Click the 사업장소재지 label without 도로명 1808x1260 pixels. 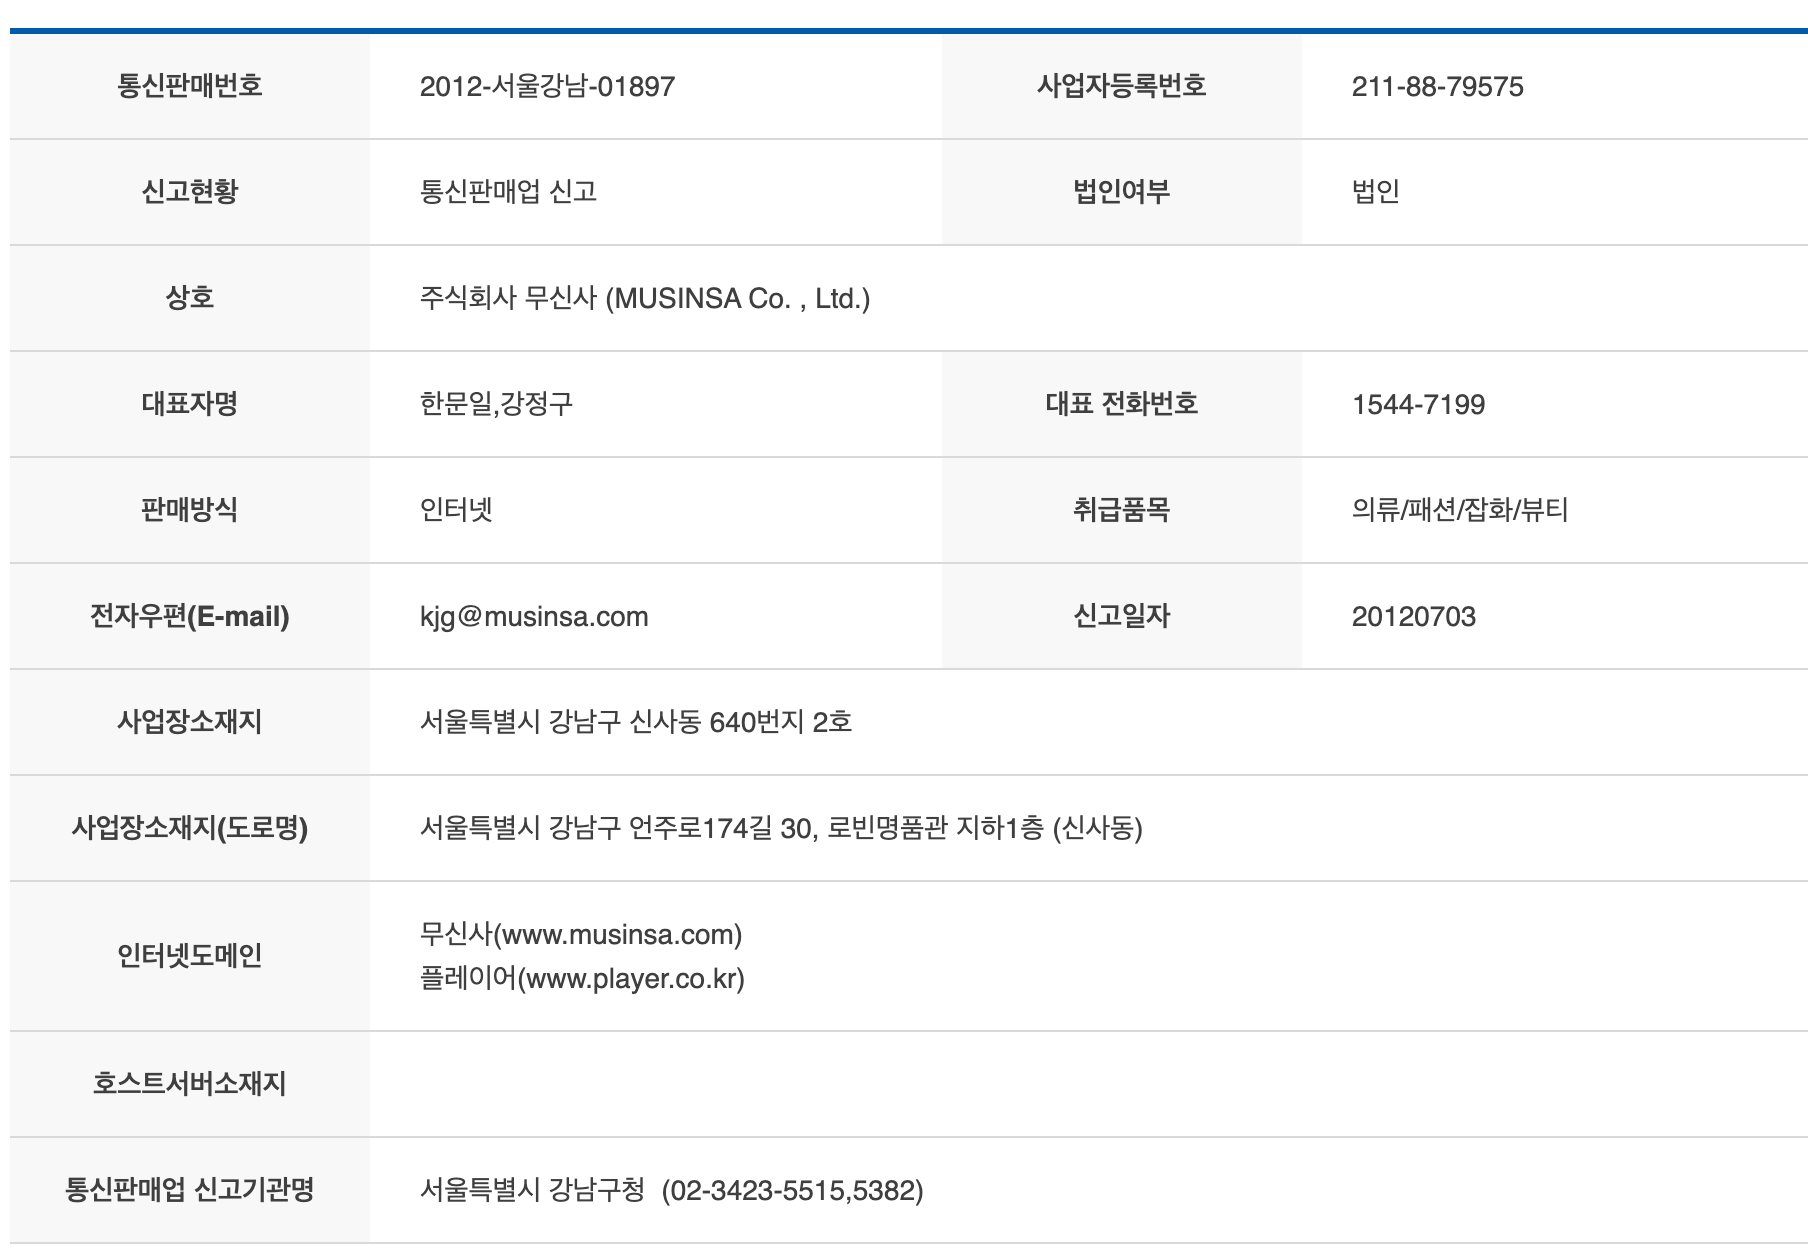coord(190,722)
